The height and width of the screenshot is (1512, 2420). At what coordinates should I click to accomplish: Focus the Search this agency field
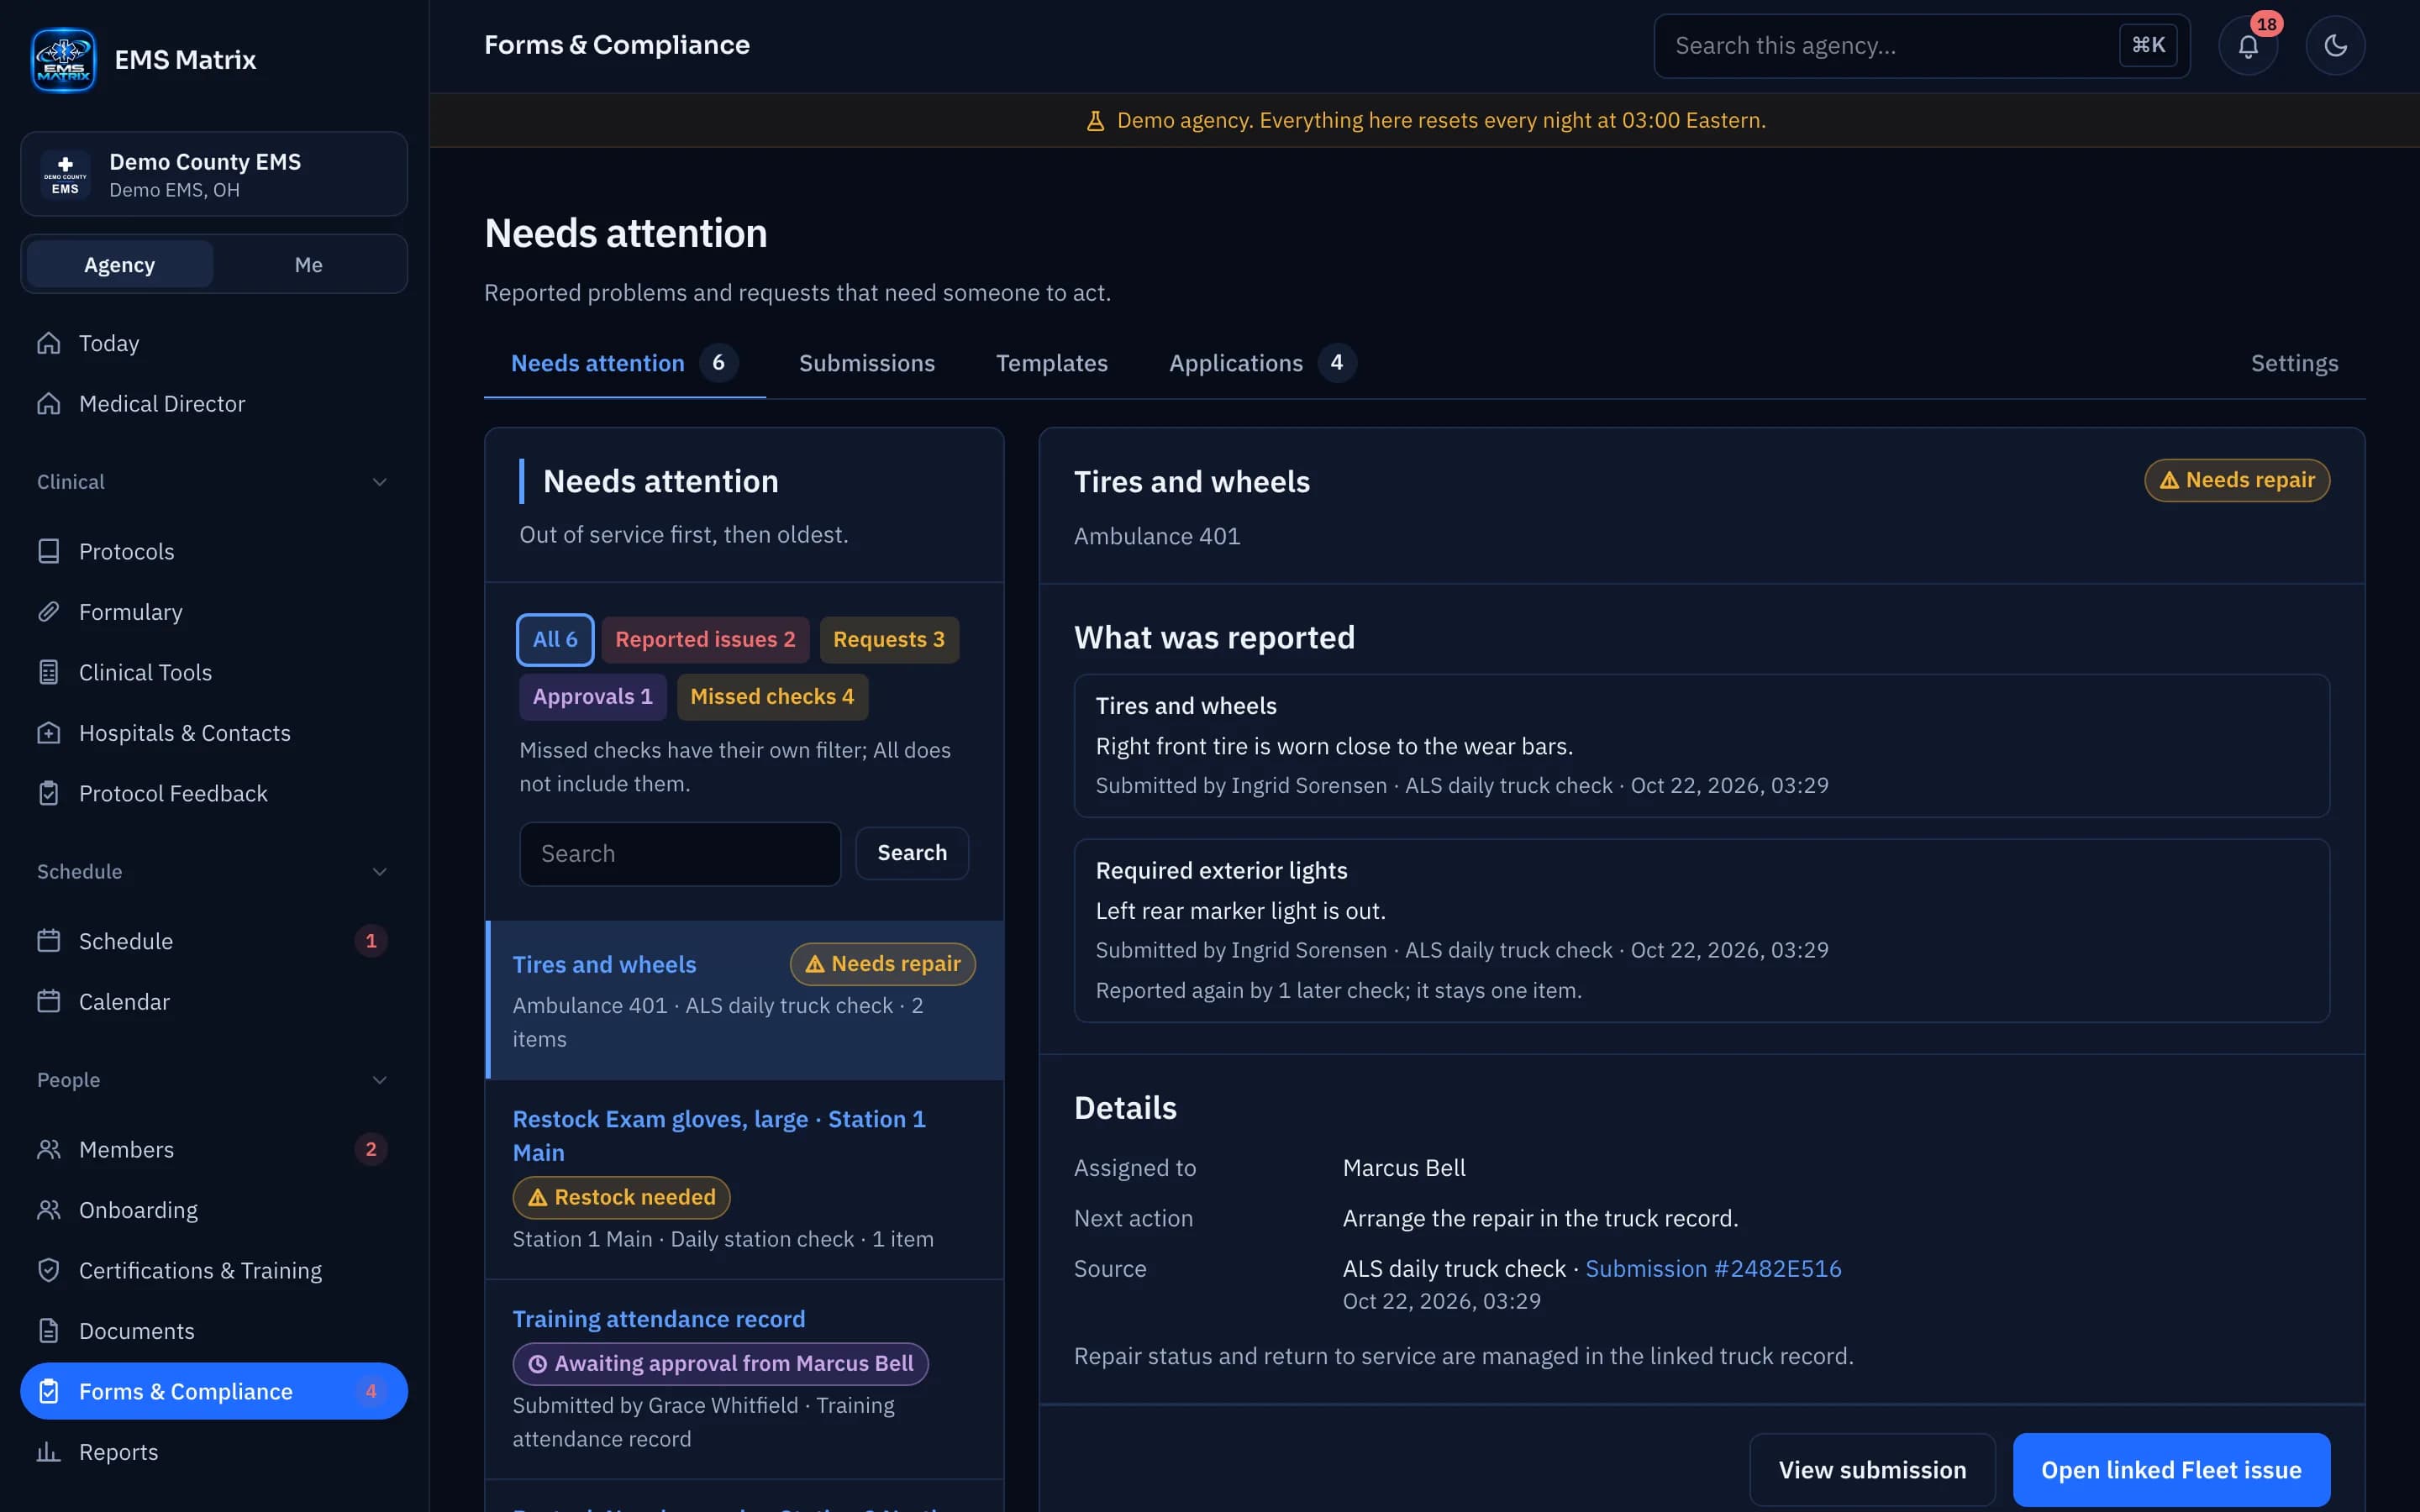point(1921,46)
